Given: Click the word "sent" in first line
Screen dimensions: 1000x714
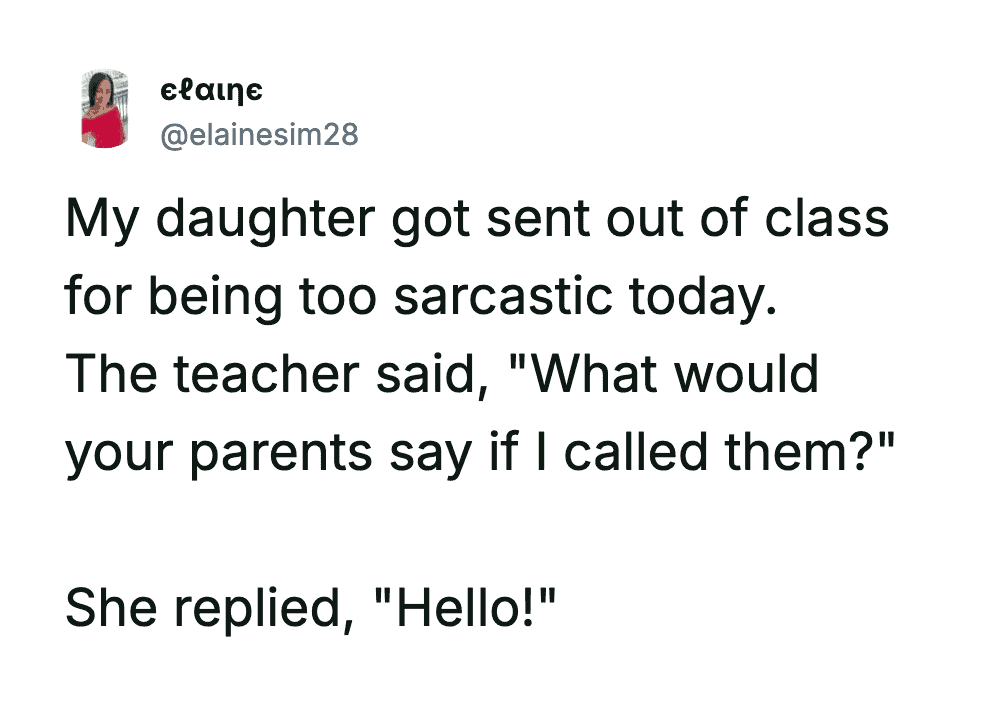Looking at the screenshot, I should [536, 219].
